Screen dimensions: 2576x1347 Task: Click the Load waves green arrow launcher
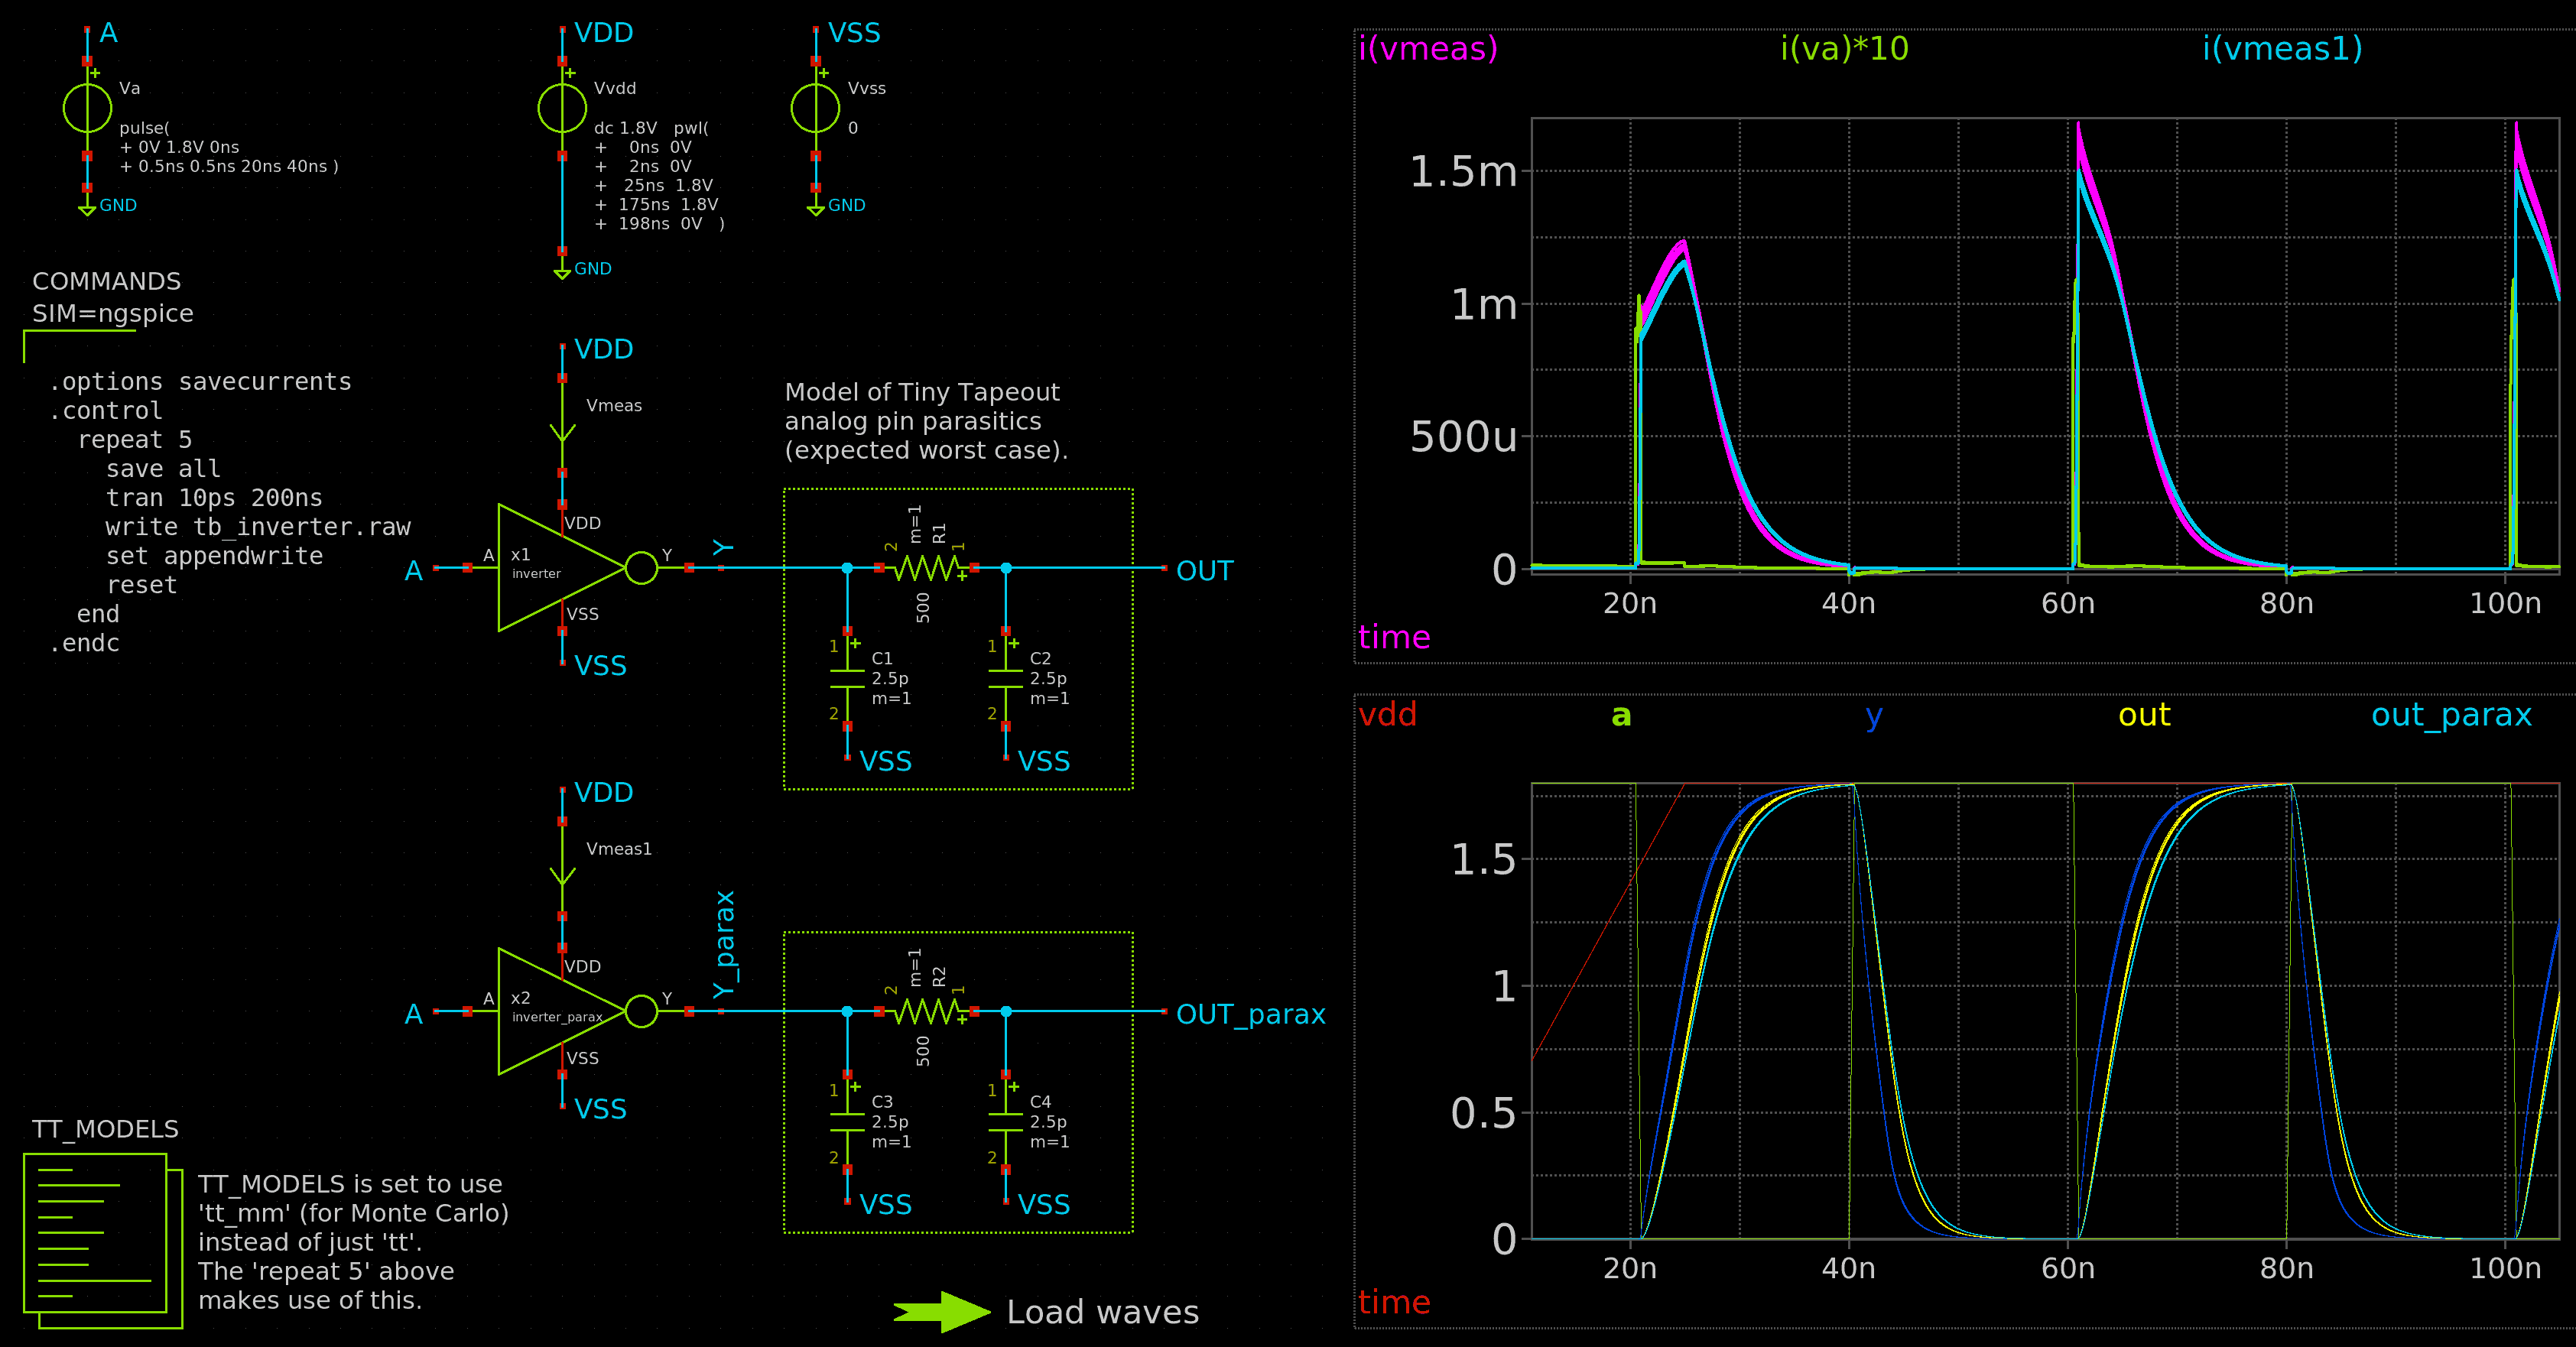coord(941,1312)
